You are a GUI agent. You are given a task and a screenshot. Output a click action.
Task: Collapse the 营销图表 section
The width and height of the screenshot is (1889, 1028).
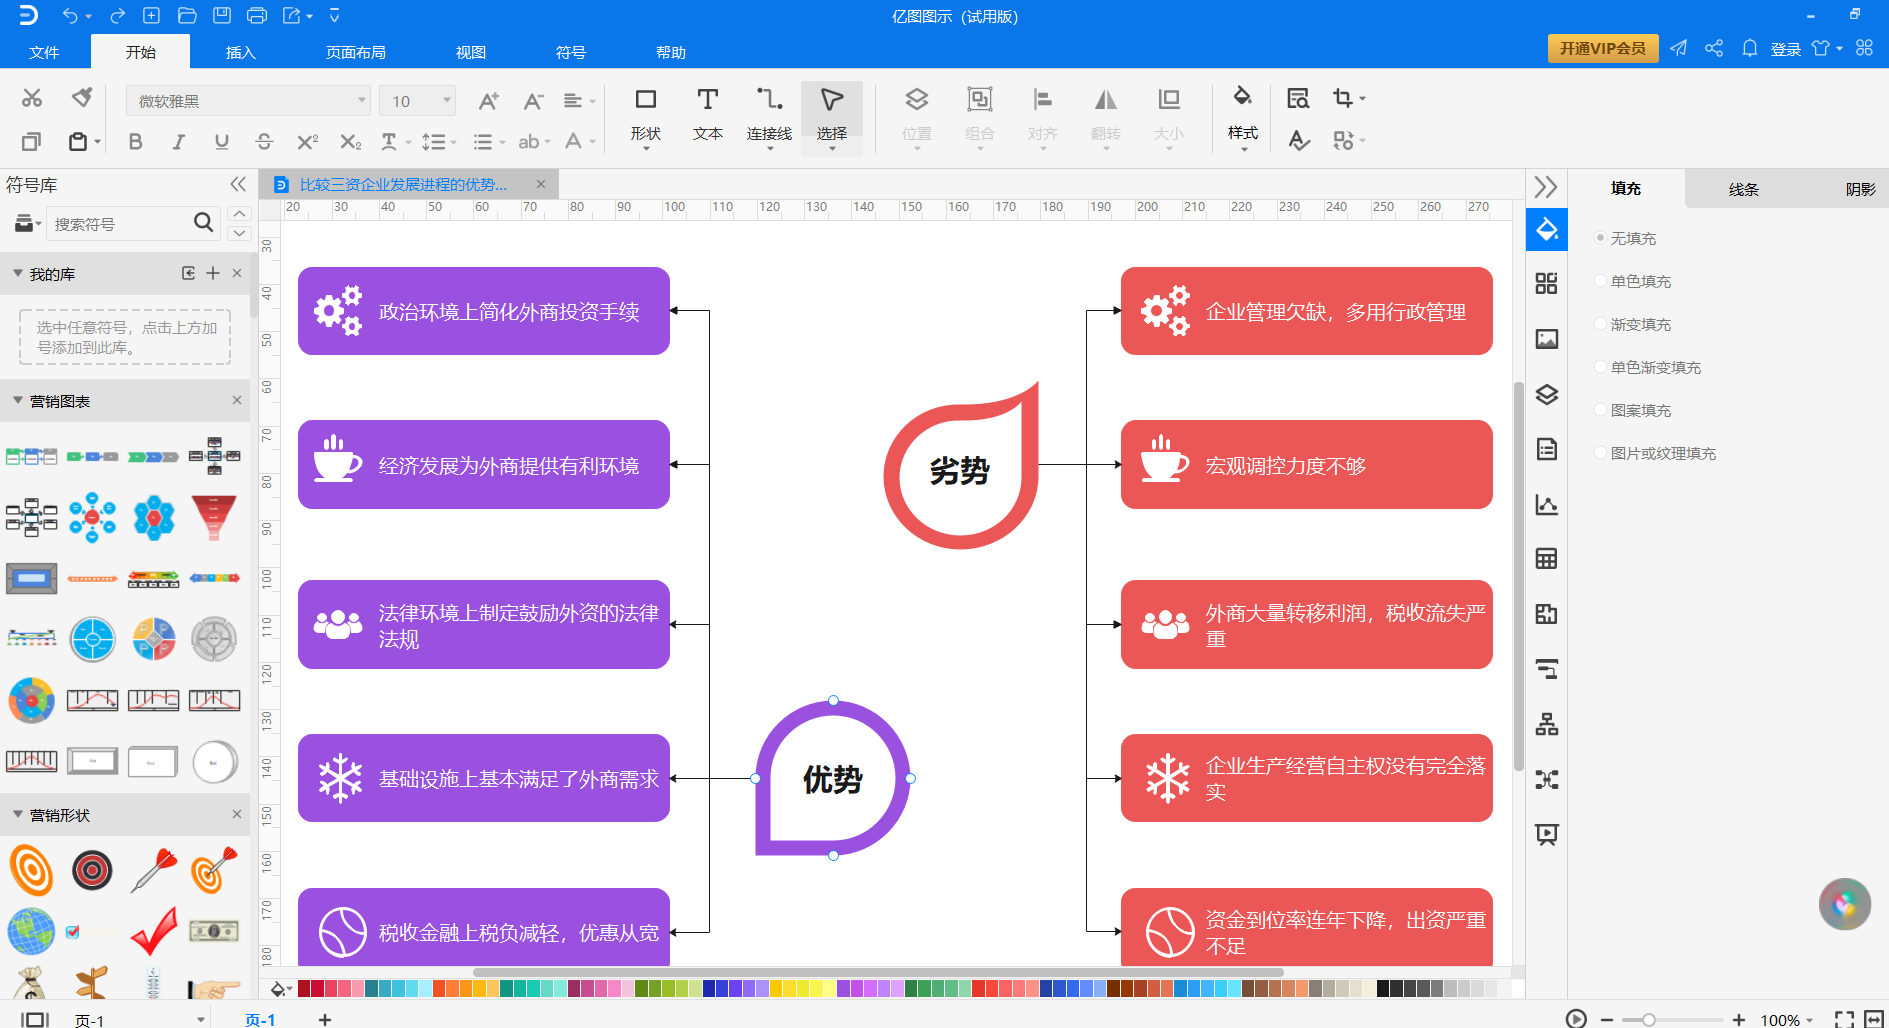pos(18,400)
